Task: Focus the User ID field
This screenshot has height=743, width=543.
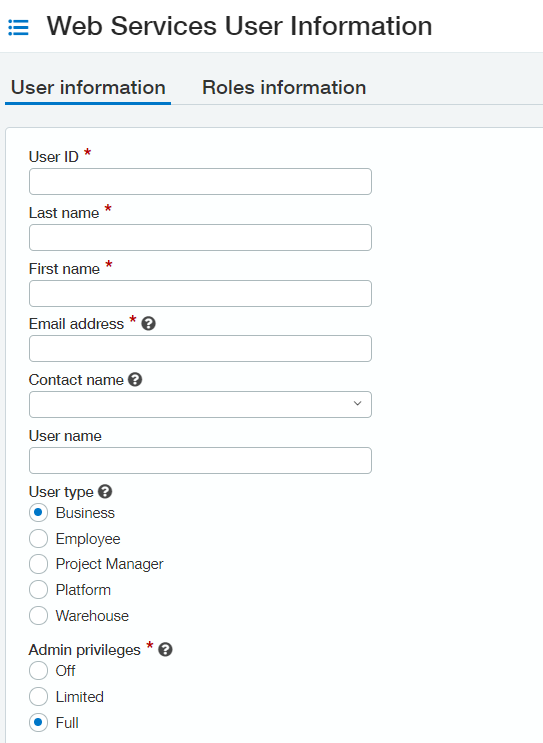Action: (x=200, y=181)
